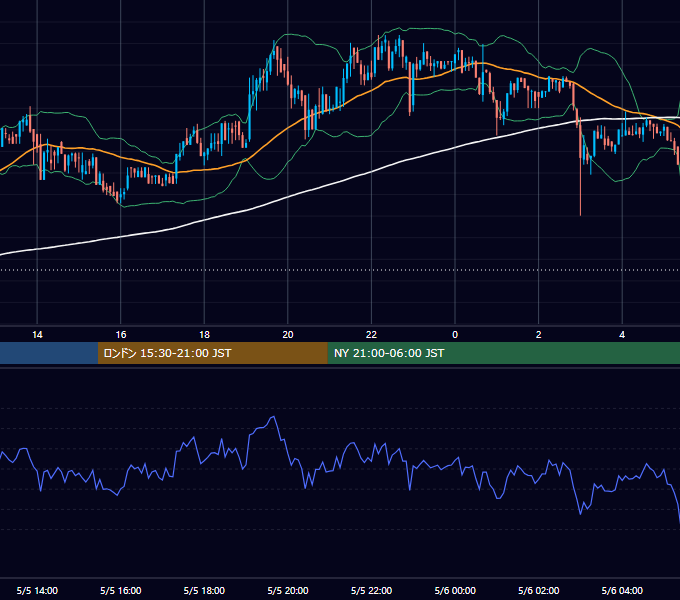Click the 5/6 00:00 label on the lower axis
The image size is (680, 600).
455,590
